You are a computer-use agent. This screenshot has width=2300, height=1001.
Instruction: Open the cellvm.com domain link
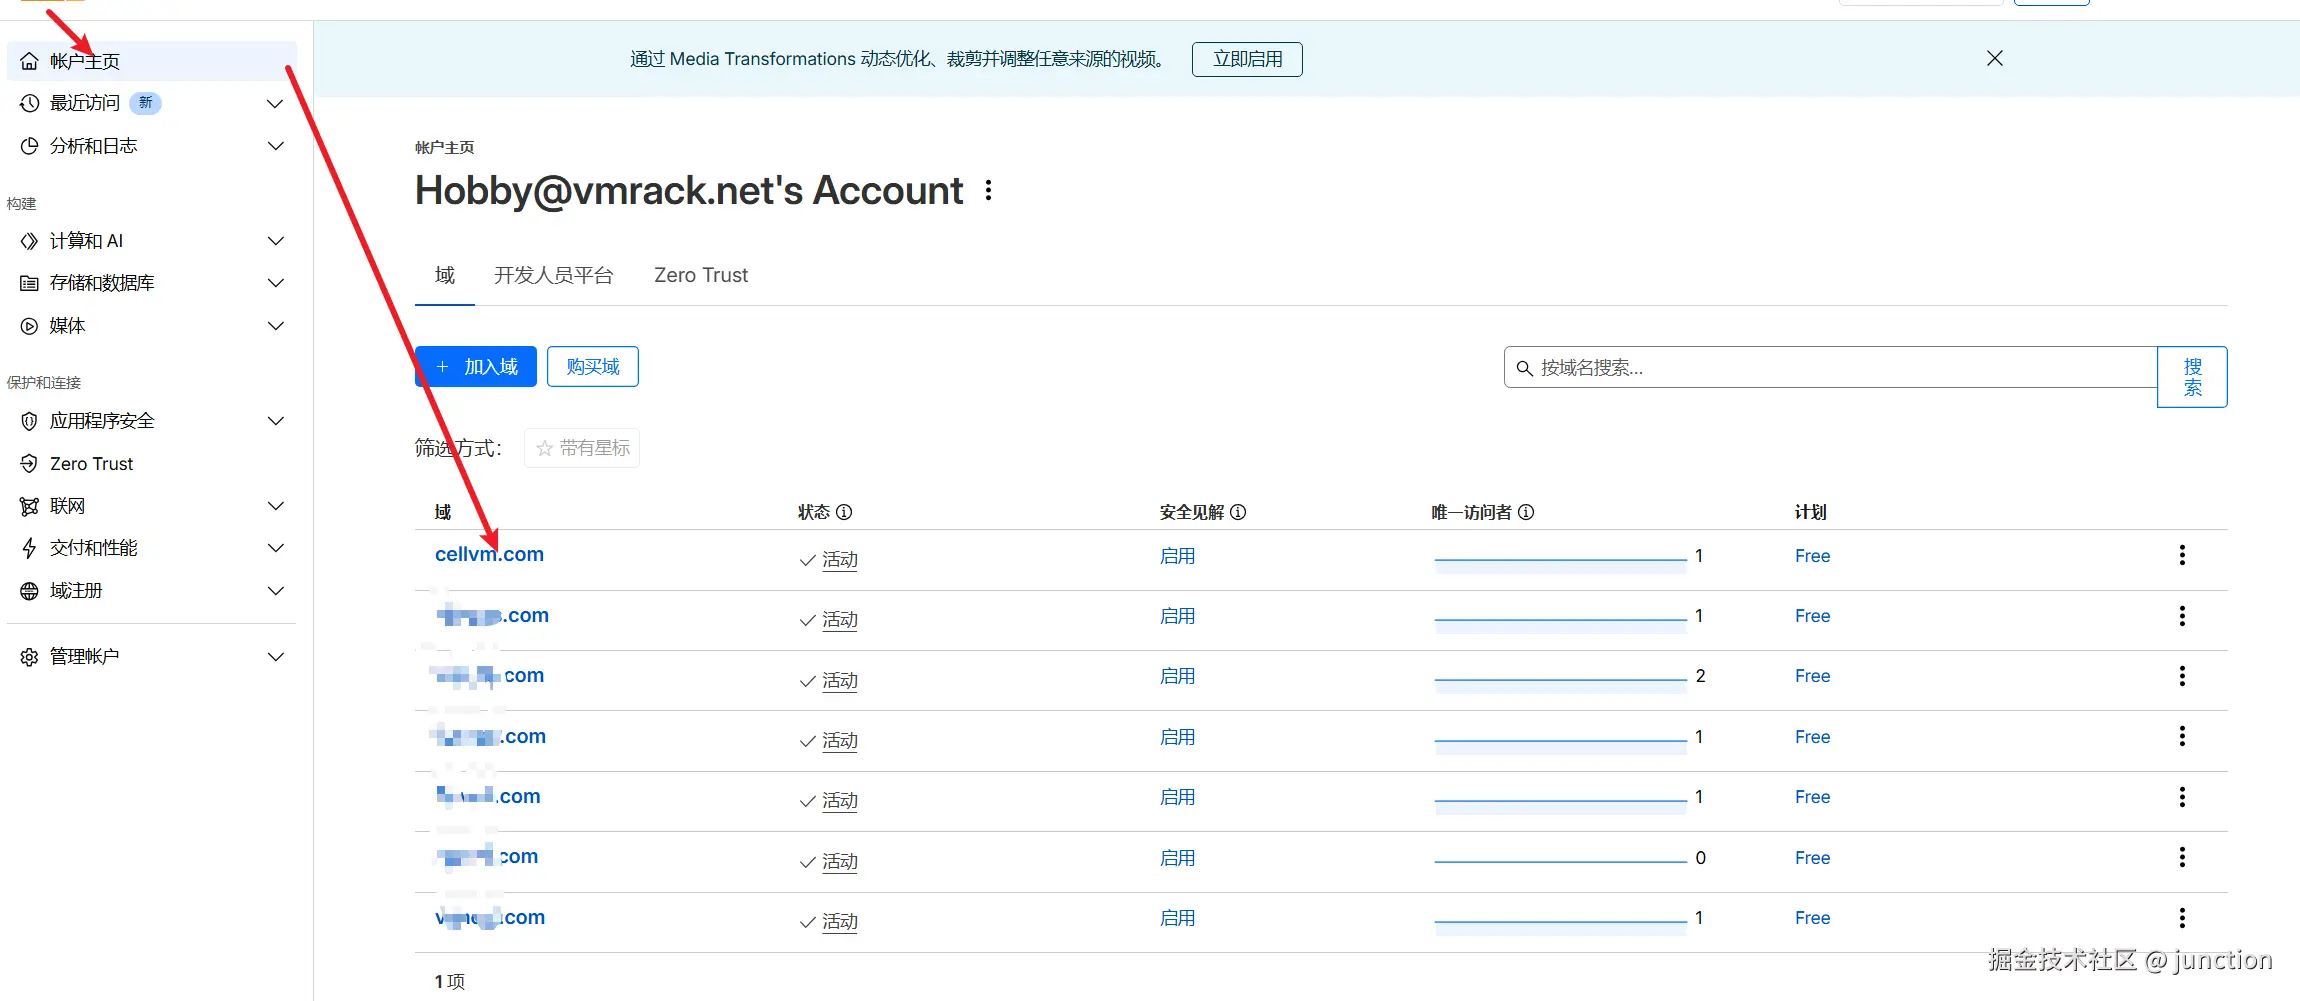pyautogui.click(x=489, y=554)
